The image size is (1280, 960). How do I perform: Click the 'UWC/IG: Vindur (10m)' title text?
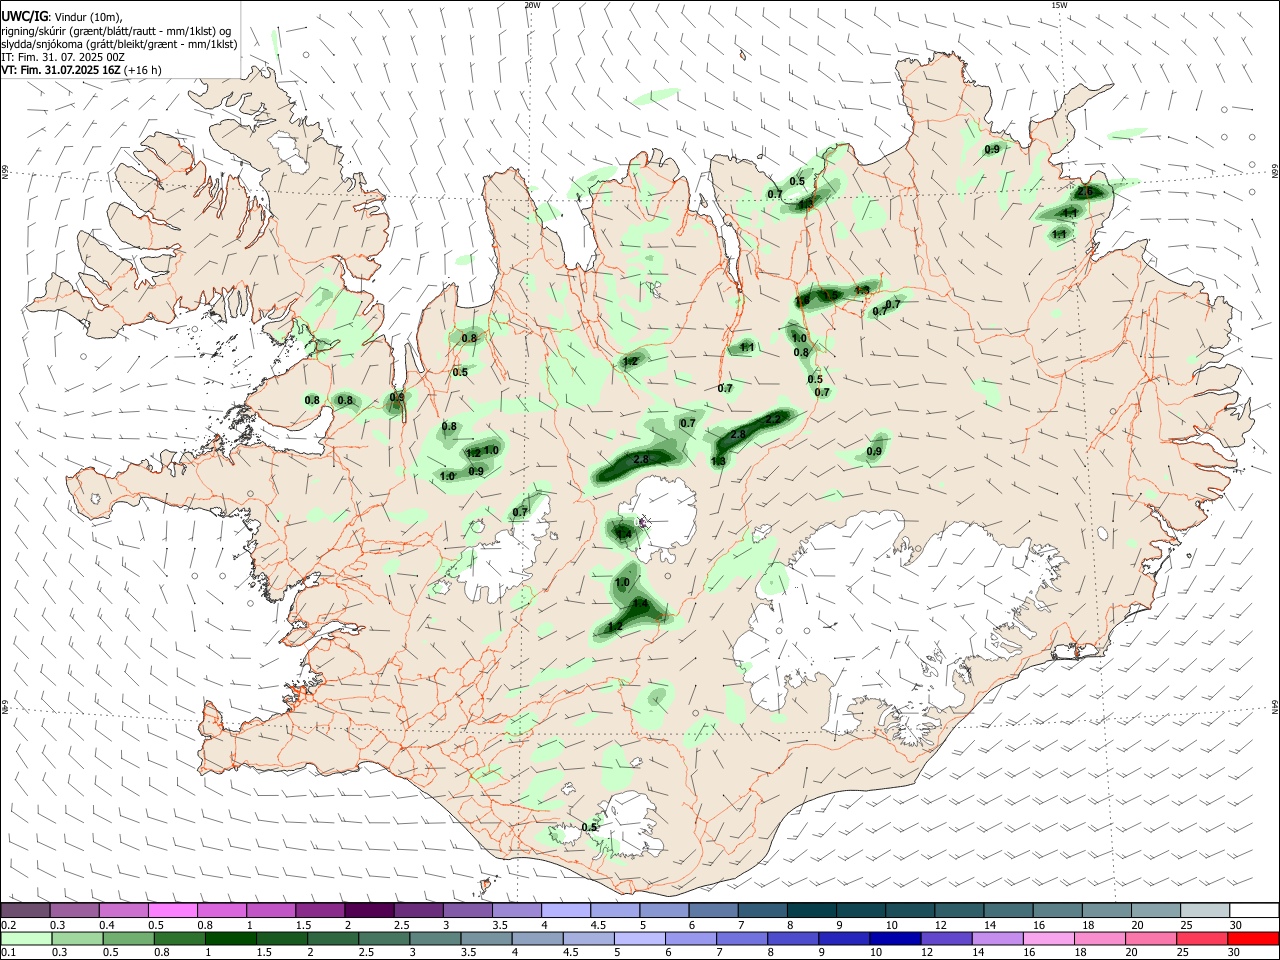[x=62, y=17]
